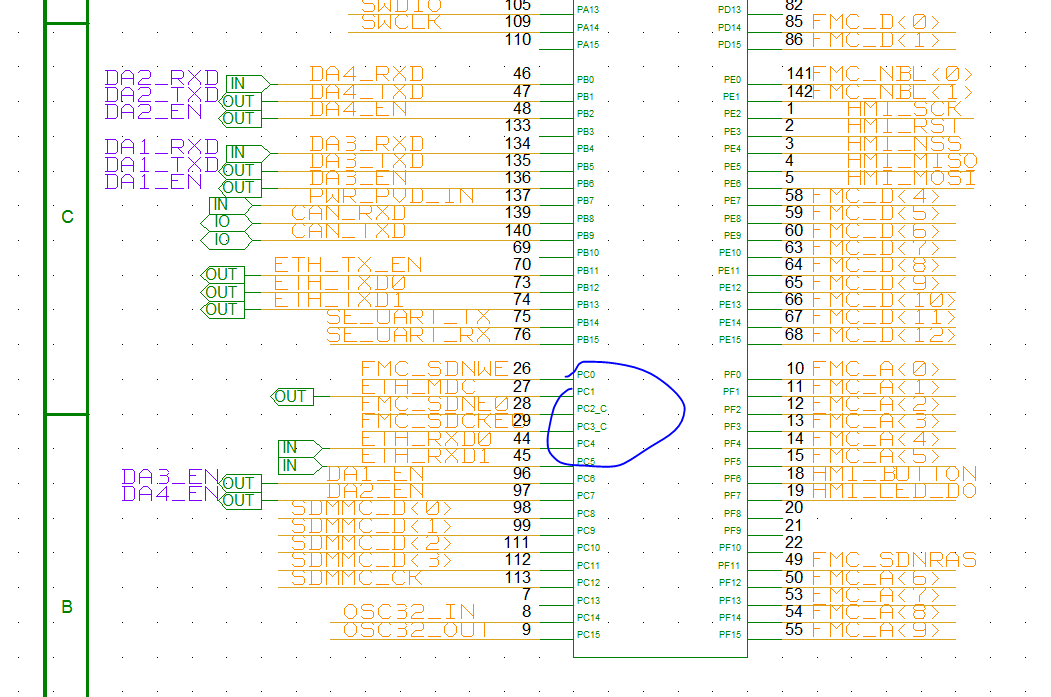Click the SWCLK net label
Viewport: 1051px width, 697px height.
point(401,22)
